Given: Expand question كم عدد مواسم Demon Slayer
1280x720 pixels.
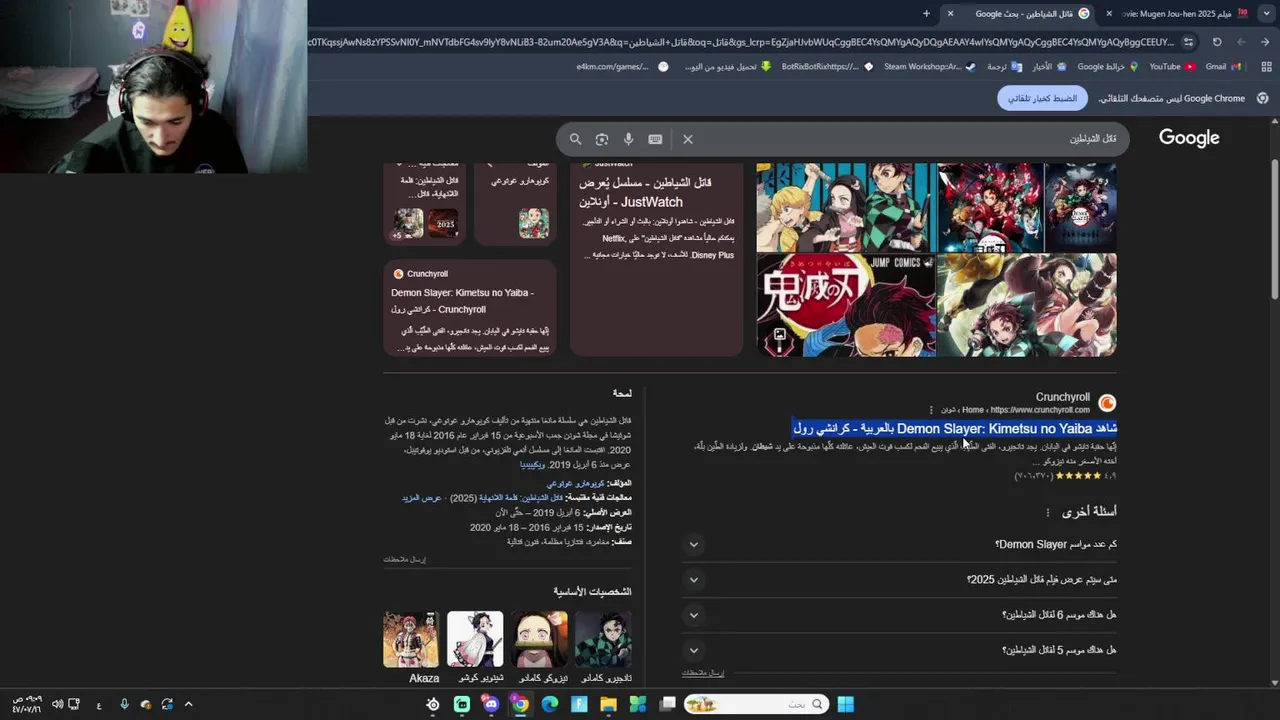Looking at the screenshot, I should click(x=899, y=544).
